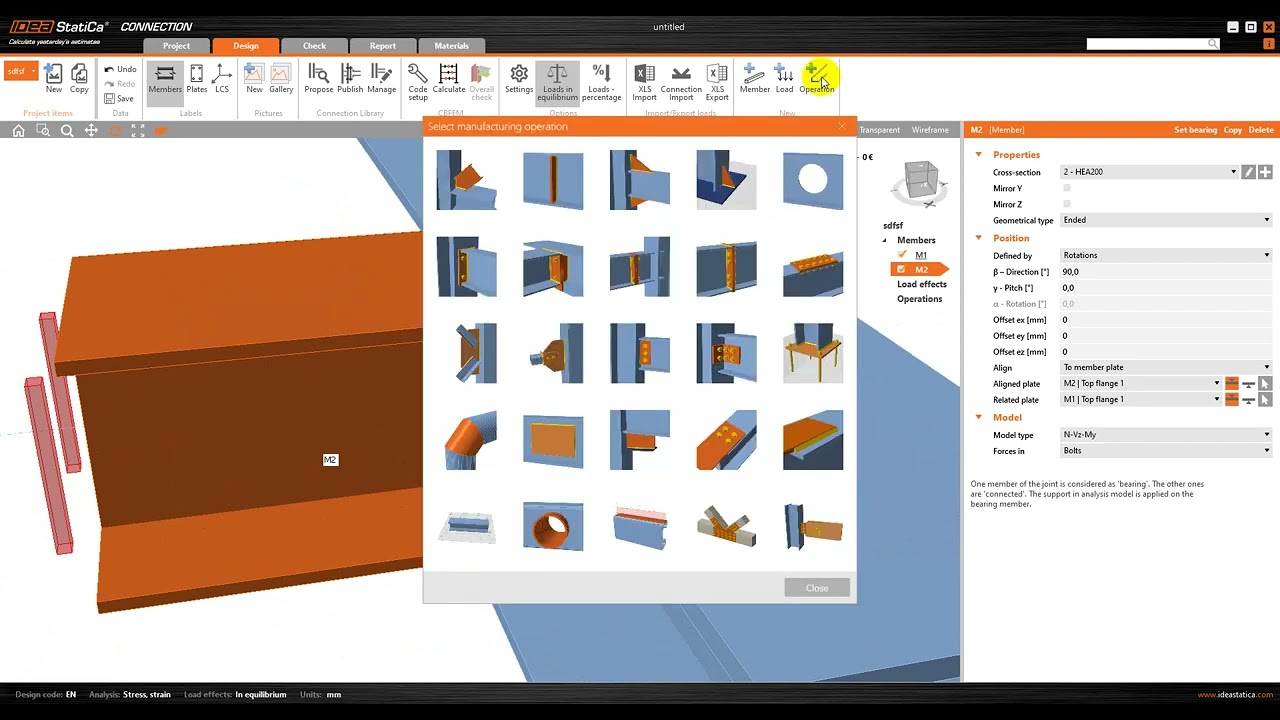This screenshot has width=1280, height=720.
Task: Switch to Materials tab
Action: pyautogui.click(x=451, y=45)
